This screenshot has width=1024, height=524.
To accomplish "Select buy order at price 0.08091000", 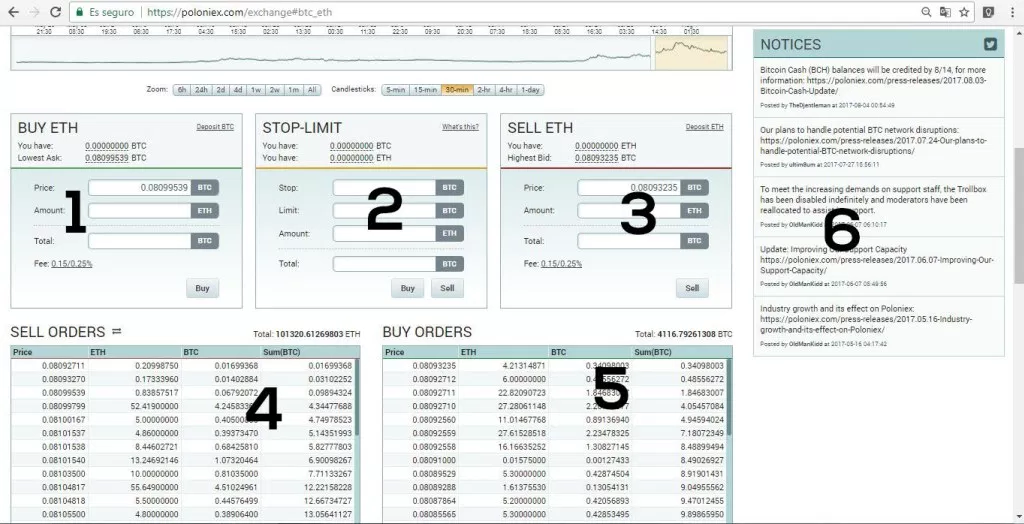I will coord(554,460).
